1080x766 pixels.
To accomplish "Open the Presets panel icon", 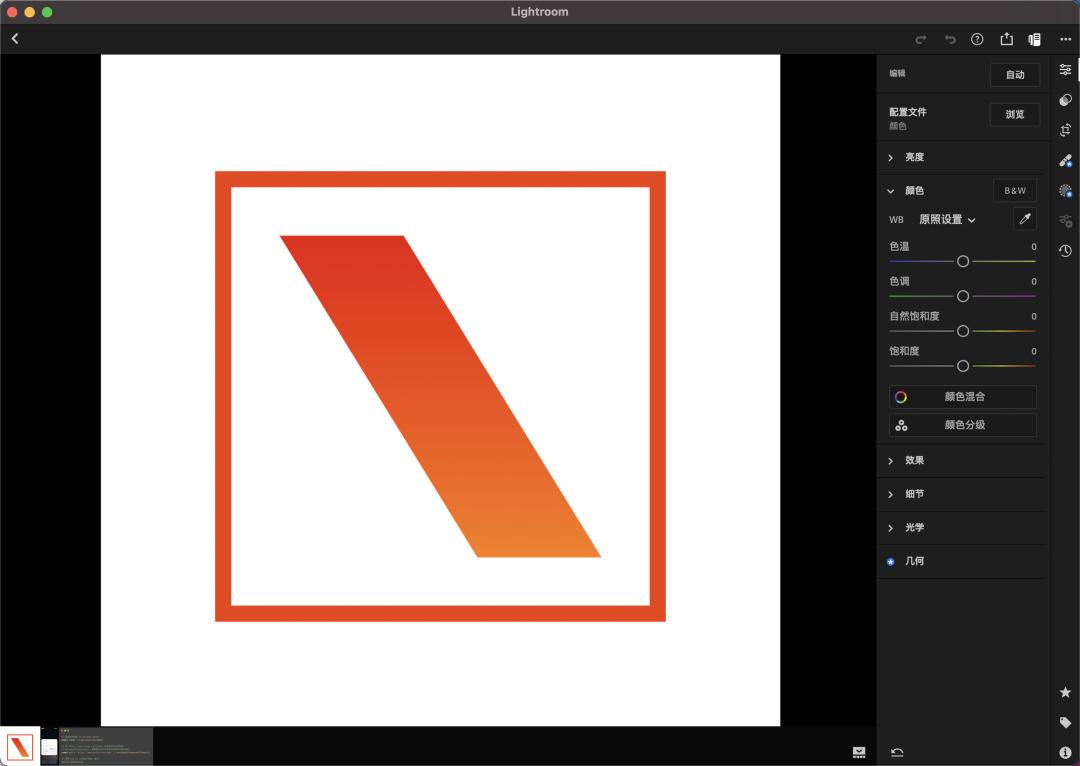I will (1065, 100).
